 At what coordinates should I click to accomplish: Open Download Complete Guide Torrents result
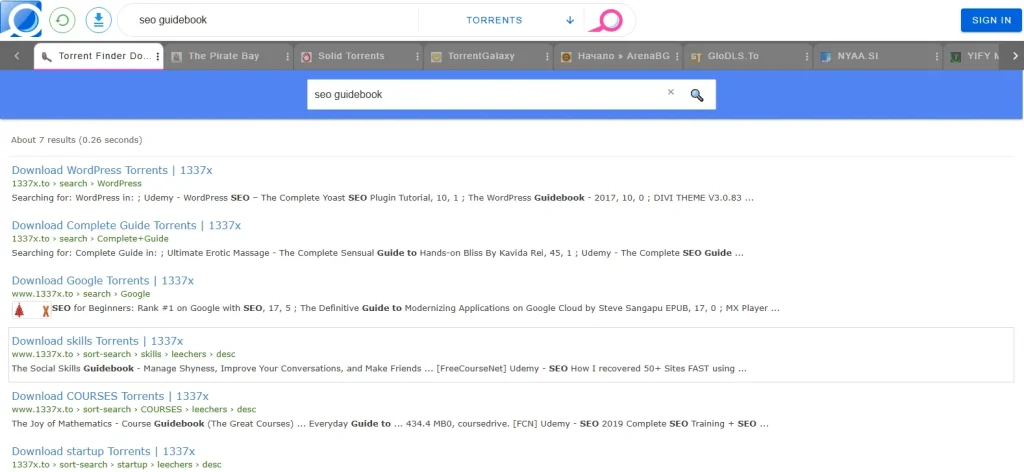tap(126, 225)
